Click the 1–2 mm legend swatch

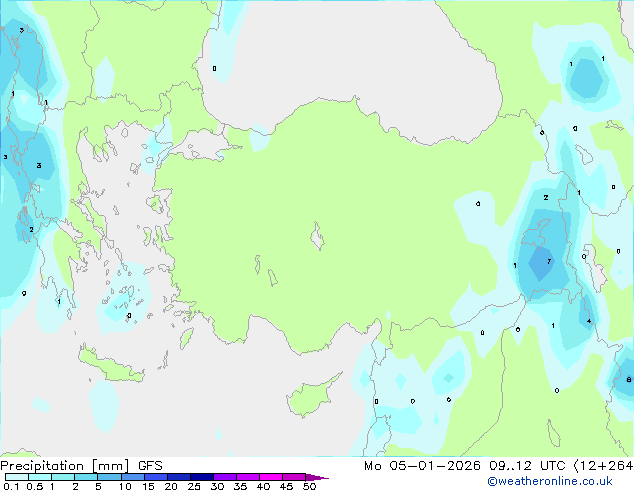click(x=63, y=477)
